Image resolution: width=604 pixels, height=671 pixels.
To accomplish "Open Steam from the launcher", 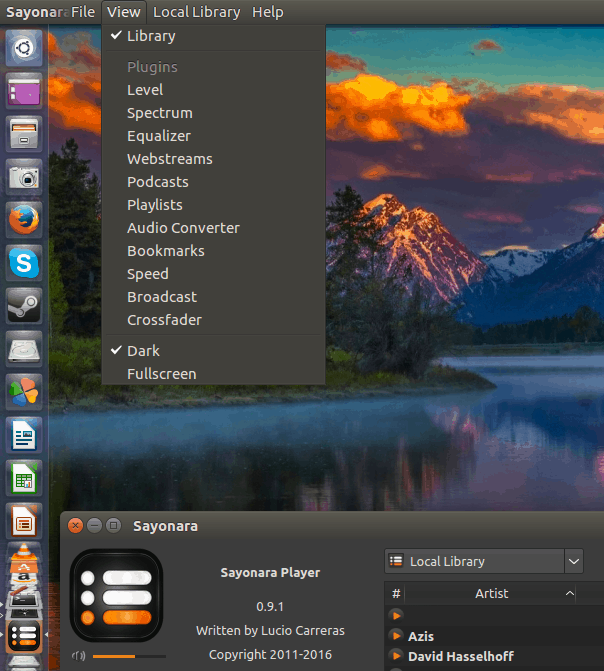I will 24,306.
